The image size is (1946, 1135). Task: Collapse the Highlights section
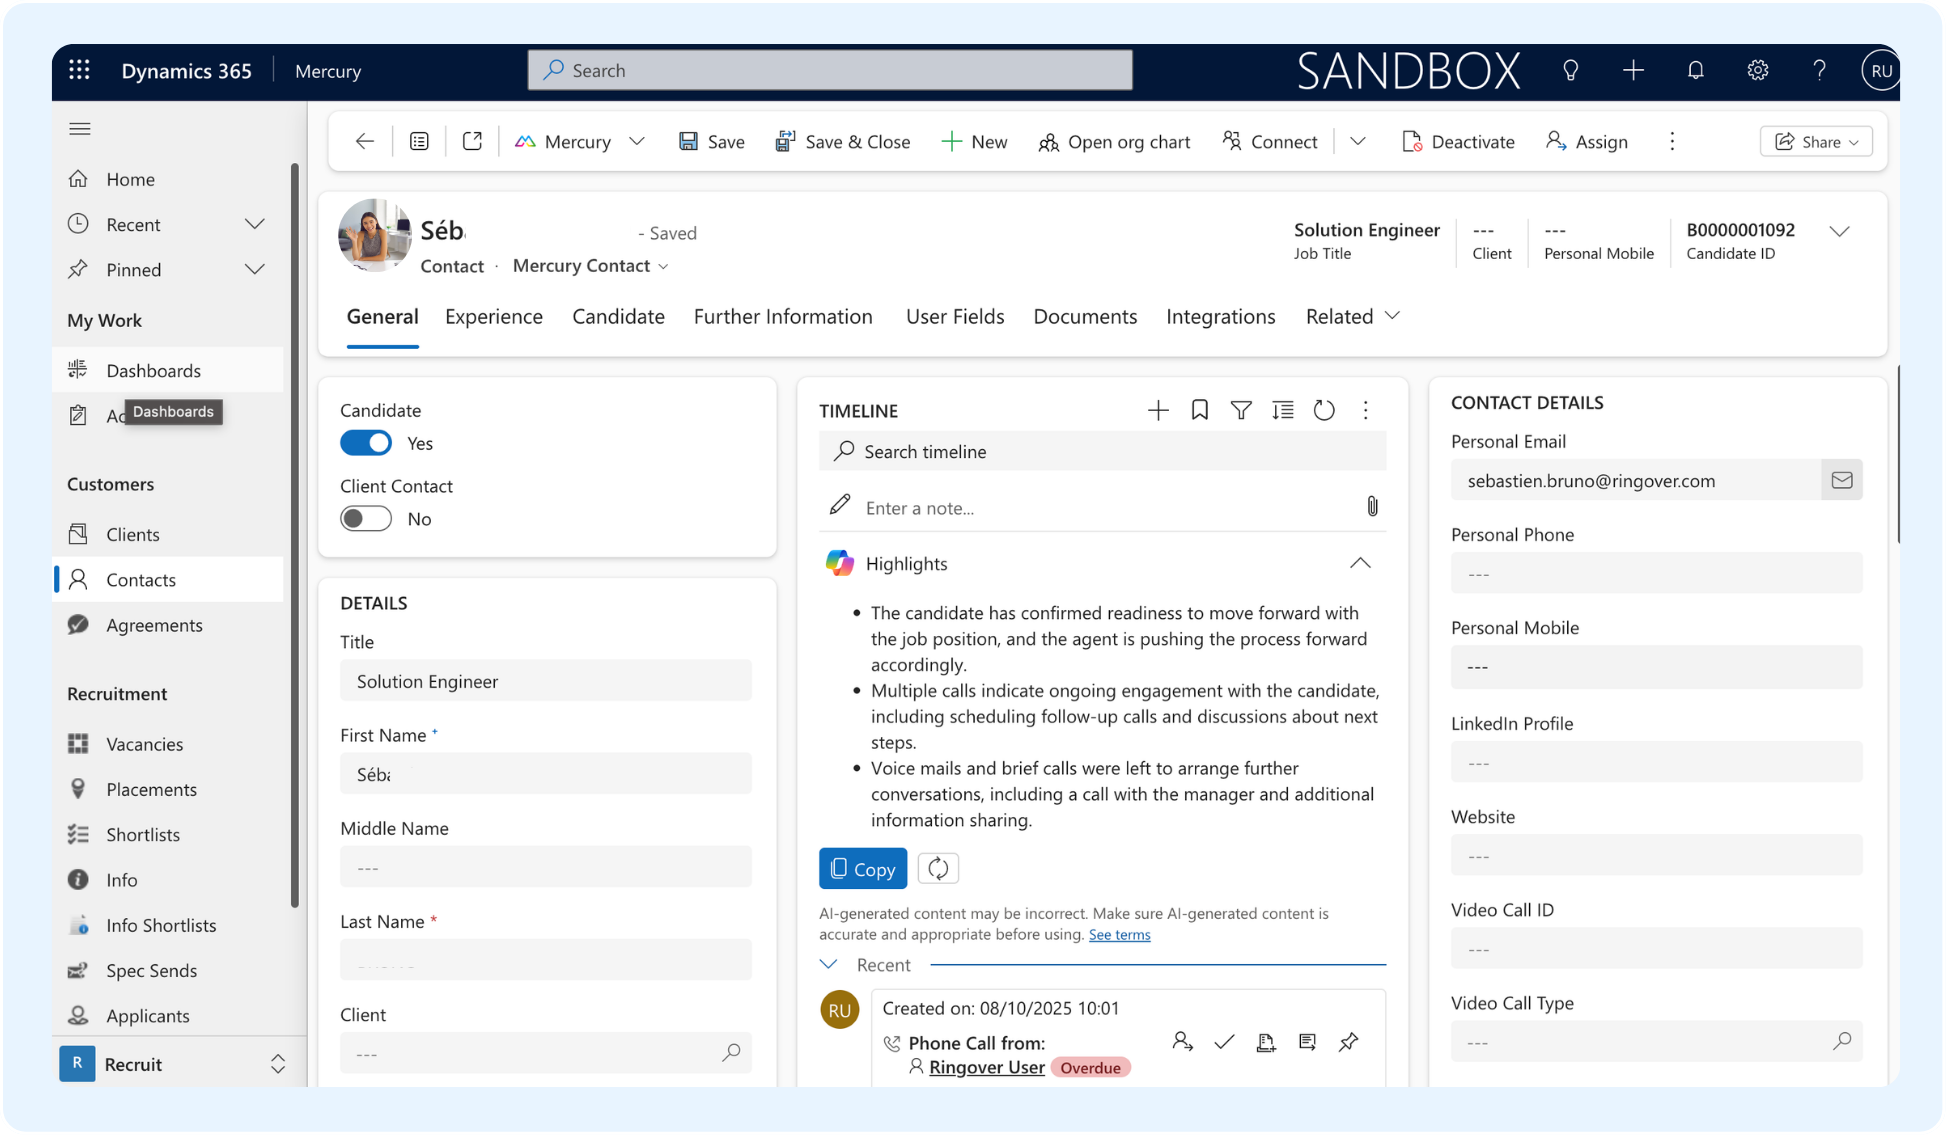[x=1360, y=563]
